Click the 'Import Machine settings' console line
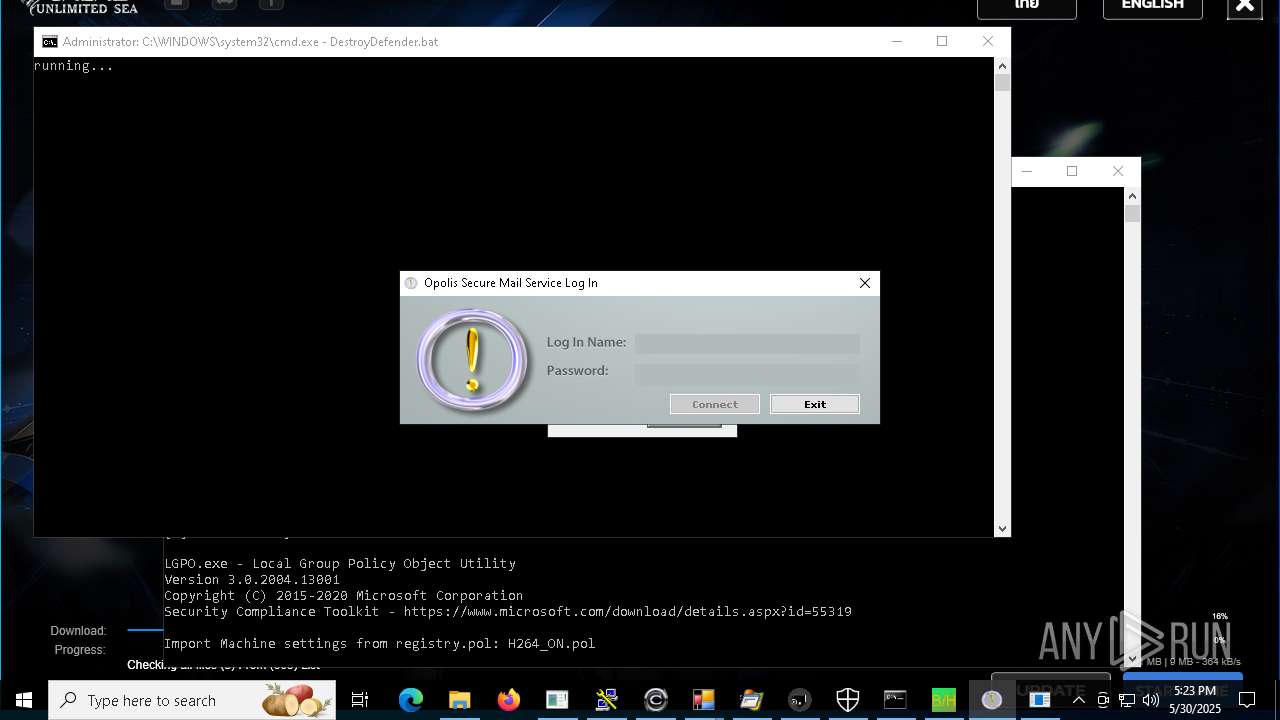1280x720 pixels. [380, 644]
